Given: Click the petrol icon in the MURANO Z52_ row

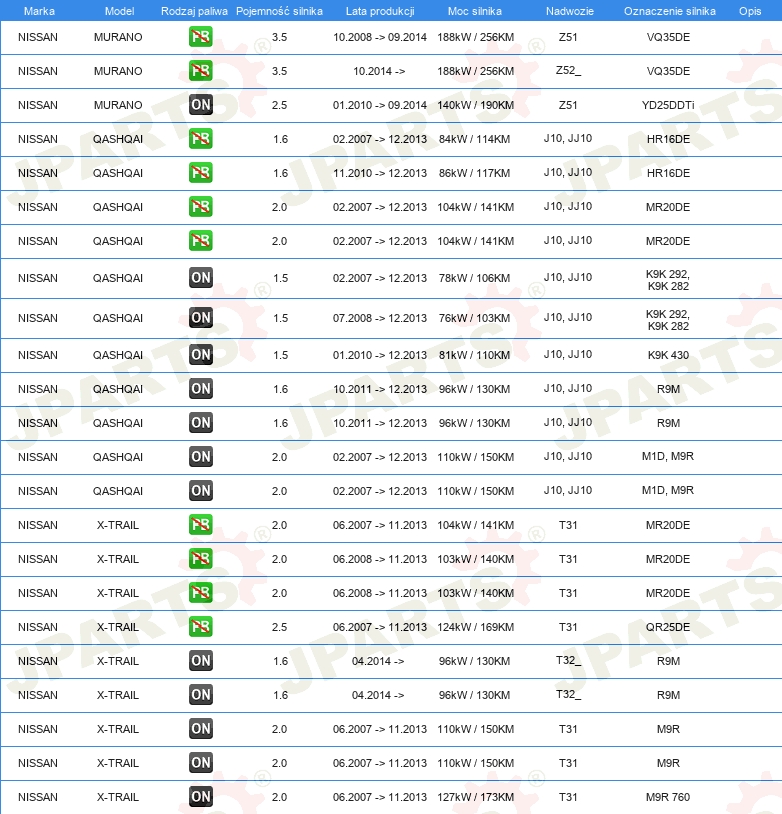Looking at the screenshot, I should (x=200, y=71).
